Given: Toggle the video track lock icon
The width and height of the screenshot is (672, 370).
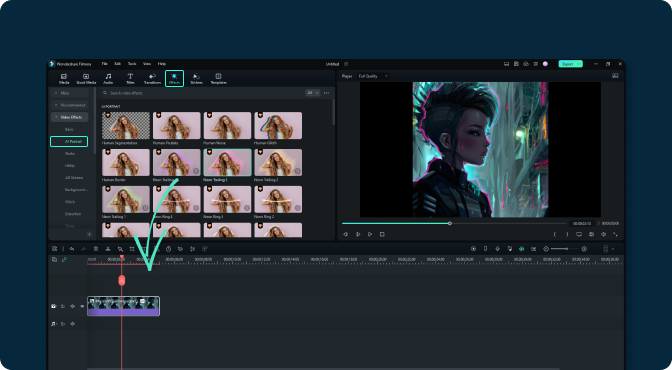Looking at the screenshot, I should pyautogui.click(x=63, y=306).
